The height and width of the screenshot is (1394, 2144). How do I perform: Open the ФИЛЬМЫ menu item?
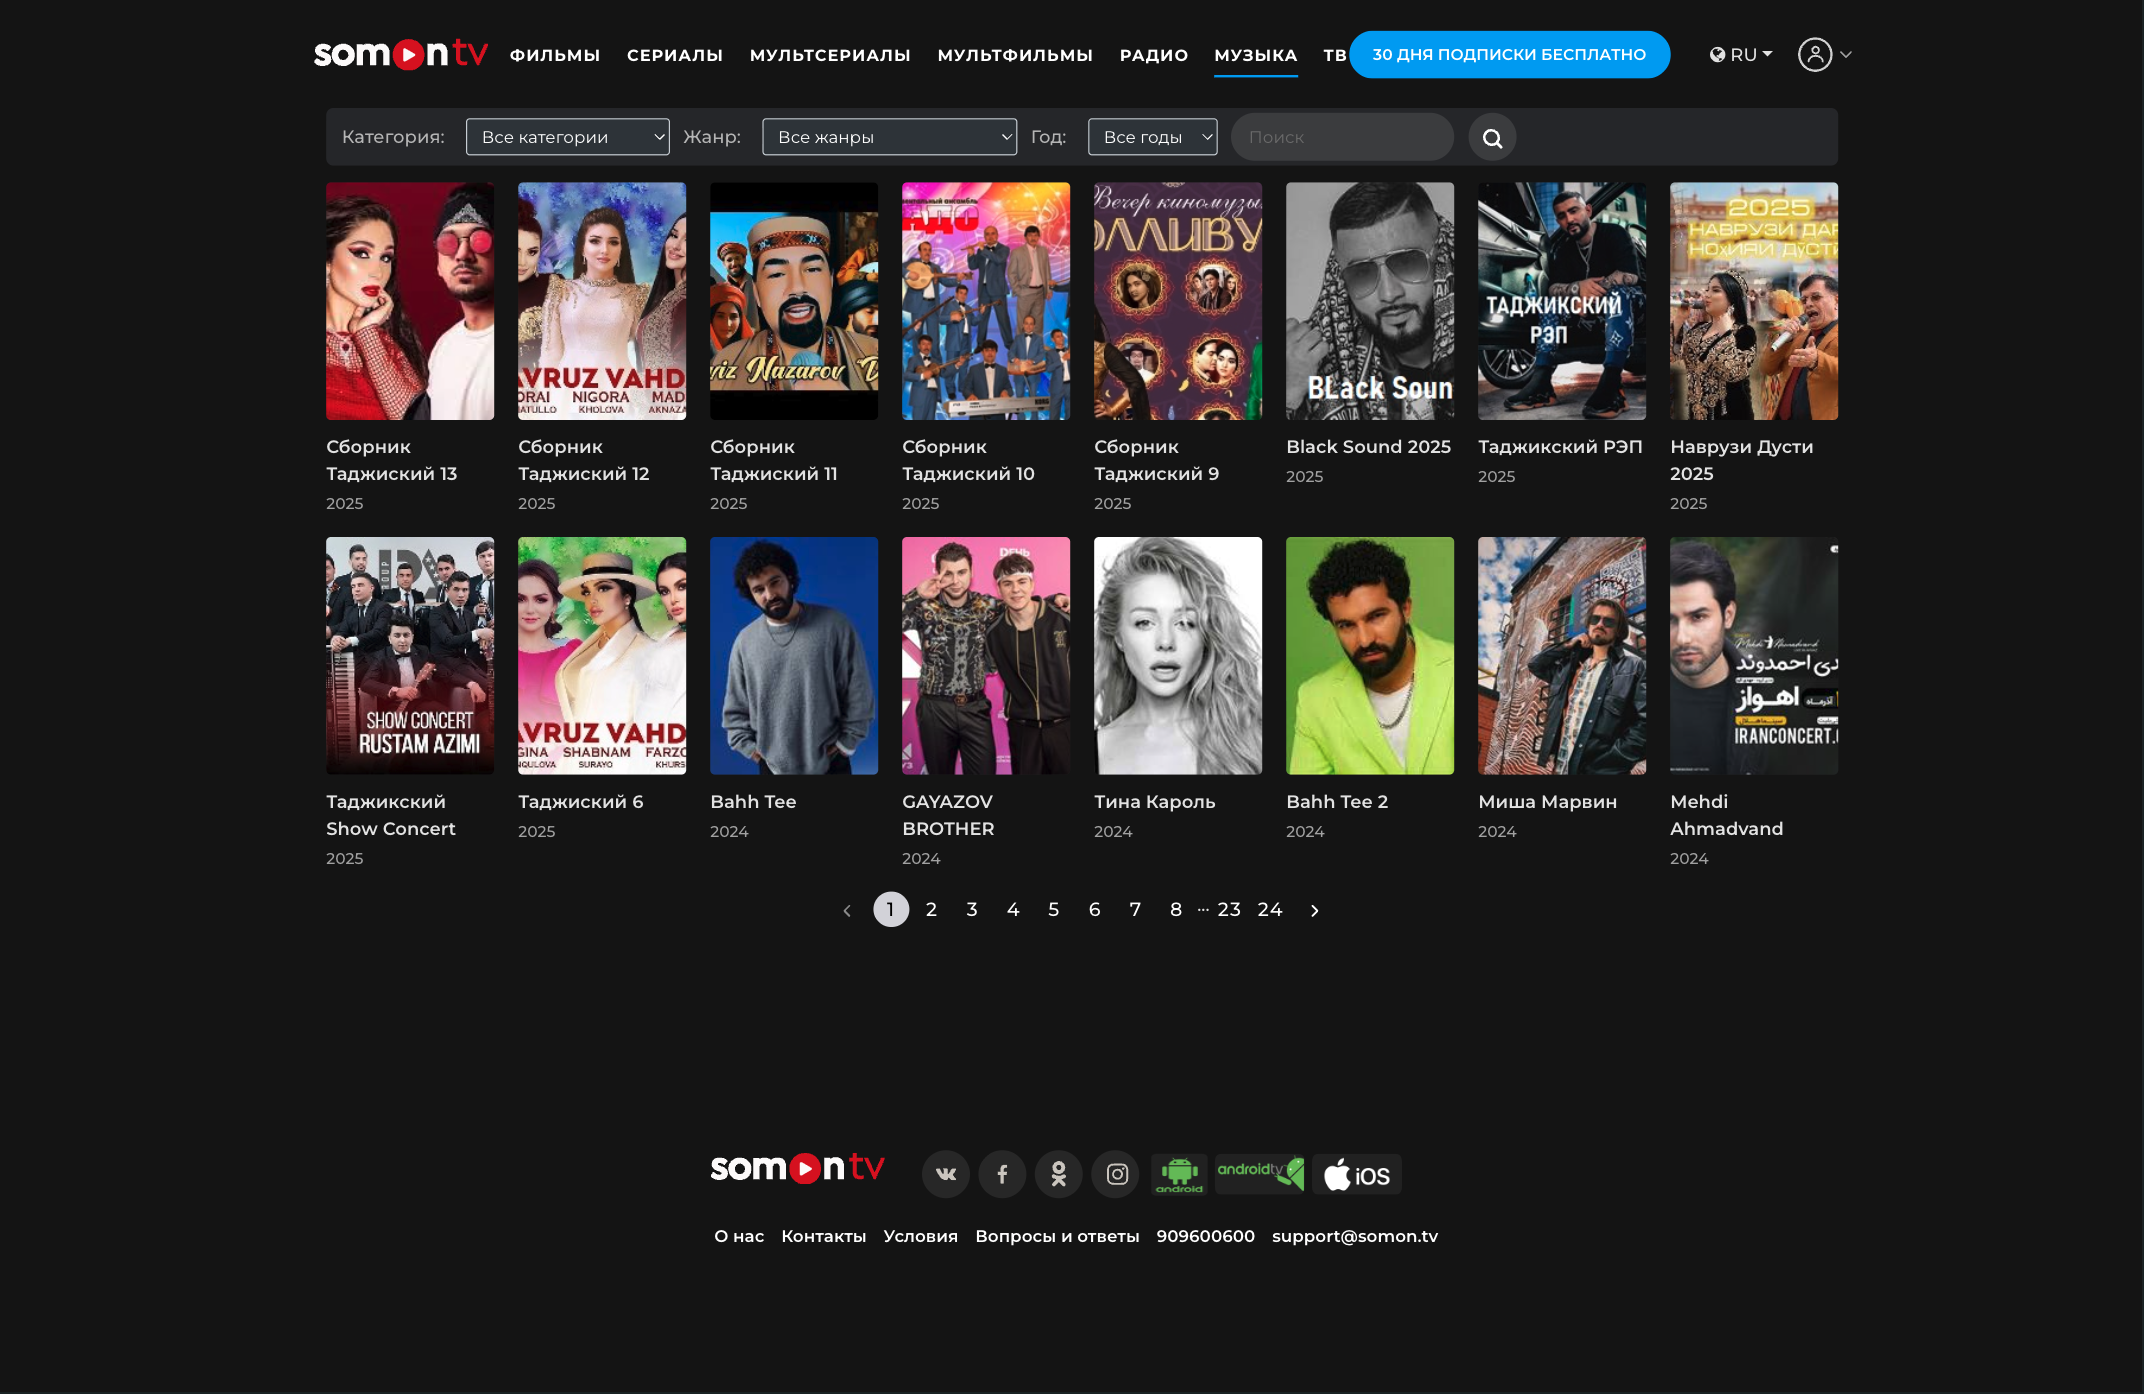coord(555,55)
